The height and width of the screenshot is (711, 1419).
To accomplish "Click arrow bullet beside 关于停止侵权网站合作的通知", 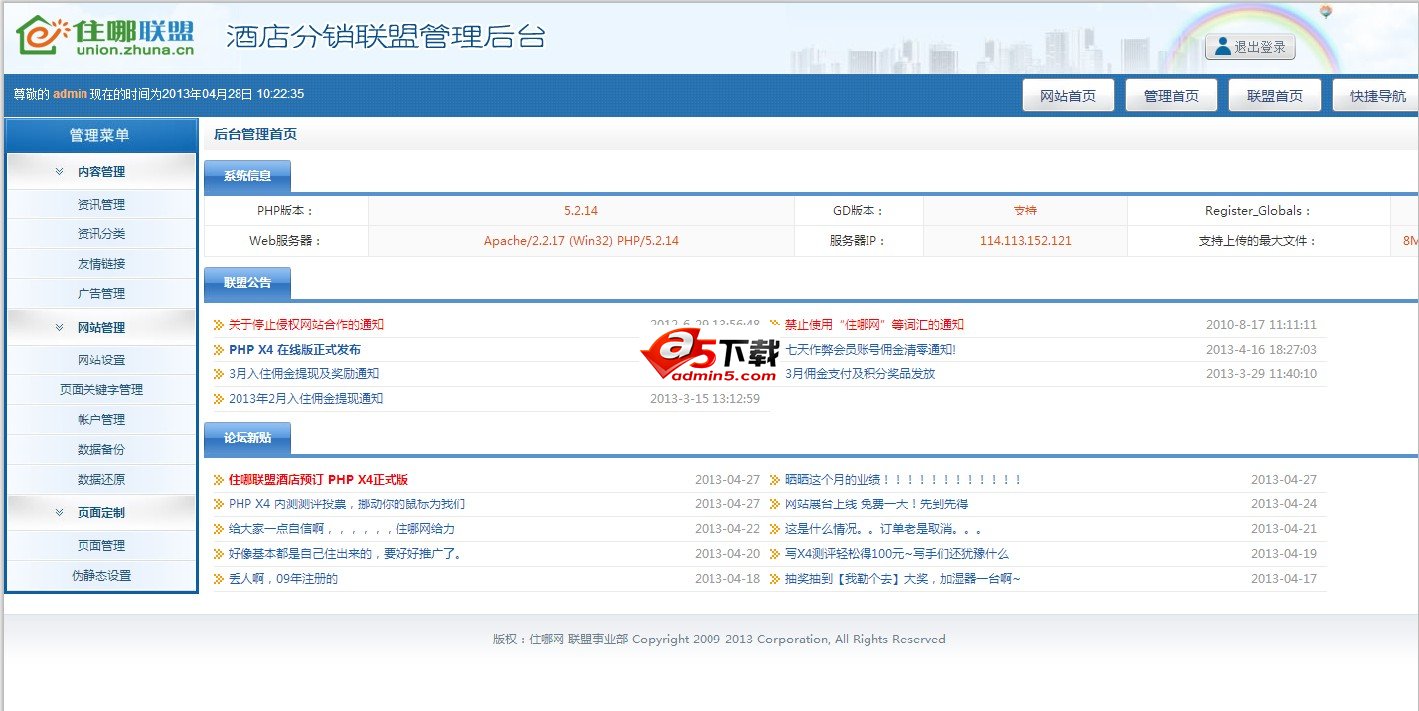I will pos(219,325).
